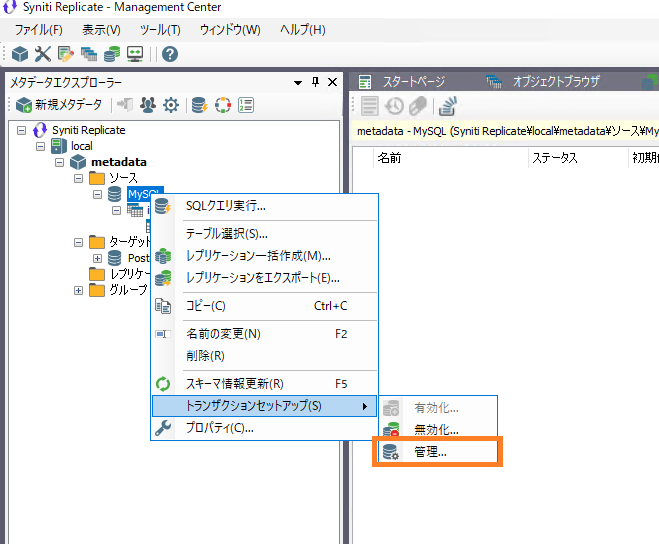
Task: Click the blue stack broadcast icon in right toolbar
Action: tap(448, 106)
